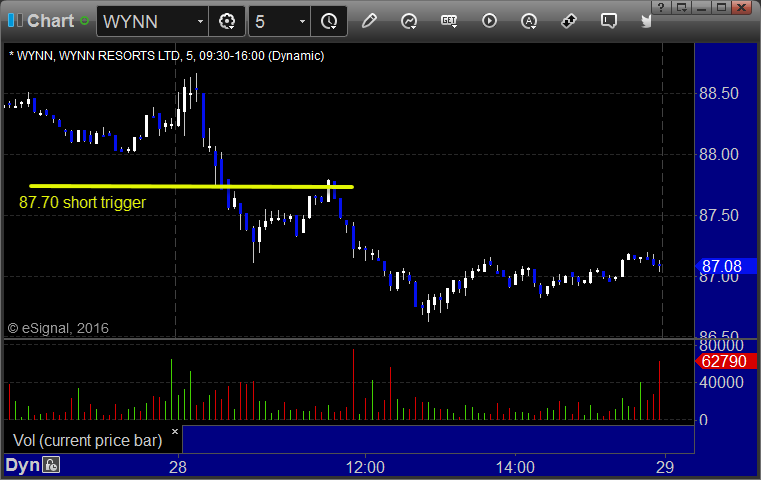Click the 14:00 time axis label
The height and width of the screenshot is (480, 761).
point(515,467)
